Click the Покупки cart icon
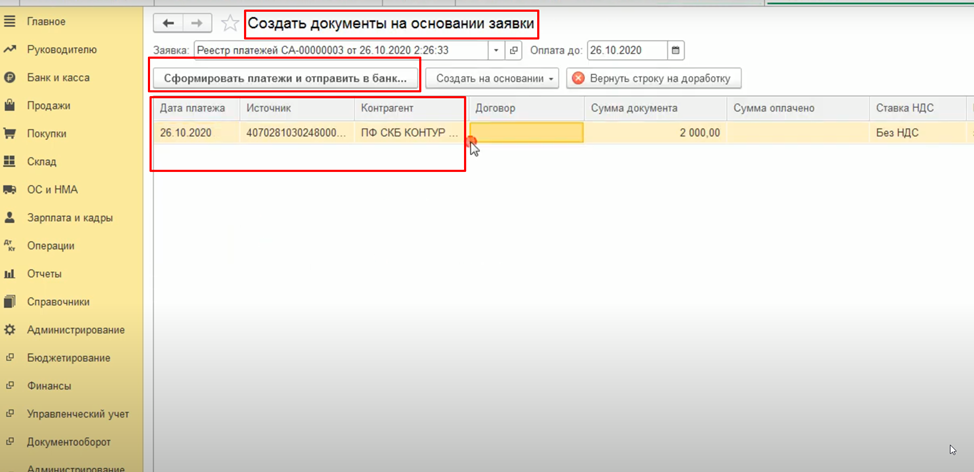This screenshot has height=472, width=974. pos(9,134)
